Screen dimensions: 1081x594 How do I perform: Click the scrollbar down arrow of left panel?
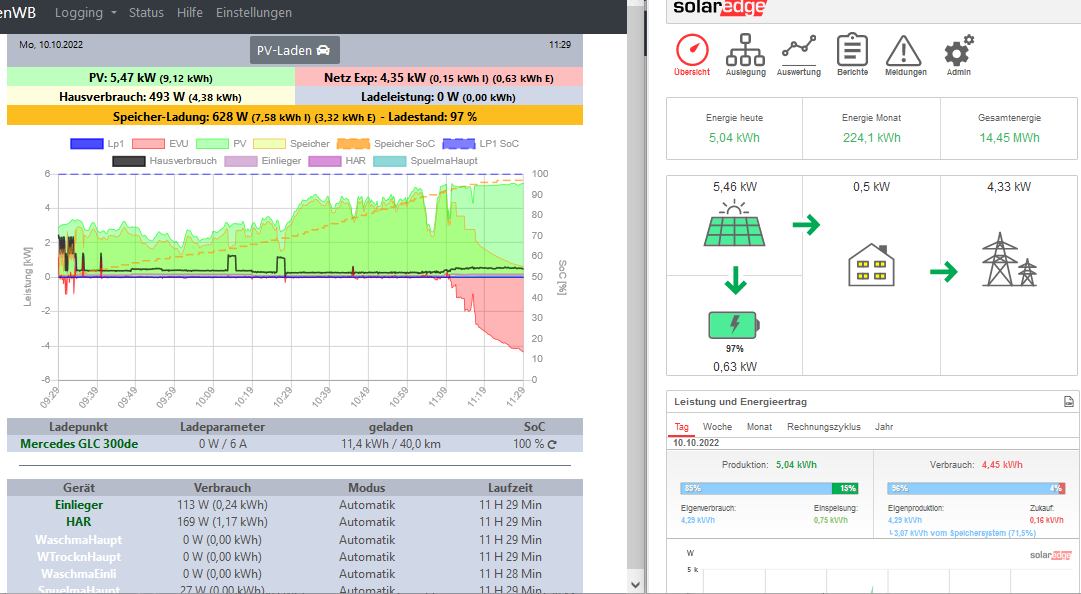click(637, 583)
